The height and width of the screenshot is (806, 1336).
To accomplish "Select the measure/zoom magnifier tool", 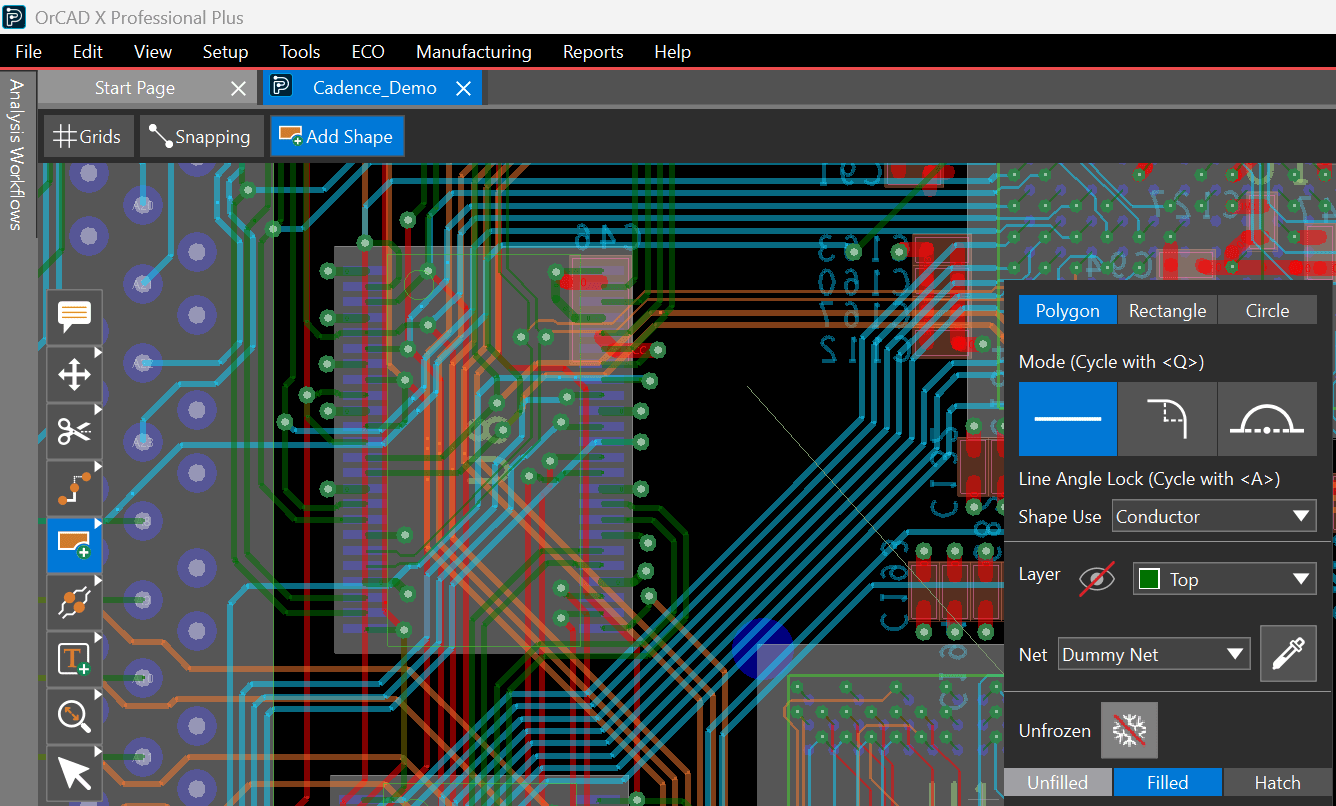I will pos(75,716).
